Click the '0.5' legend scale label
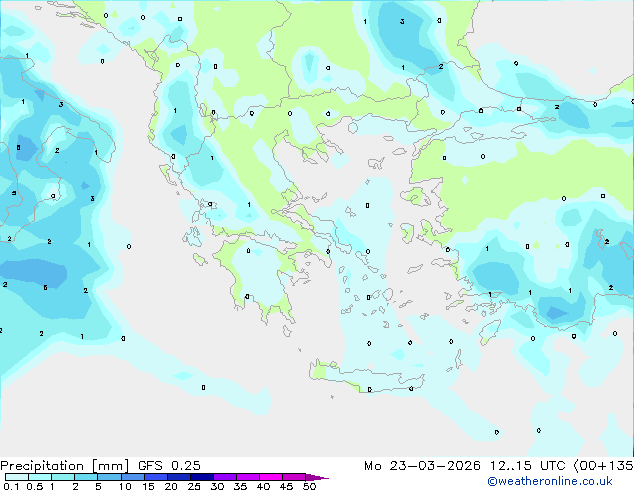The image size is (634, 490). tap(35, 486)
